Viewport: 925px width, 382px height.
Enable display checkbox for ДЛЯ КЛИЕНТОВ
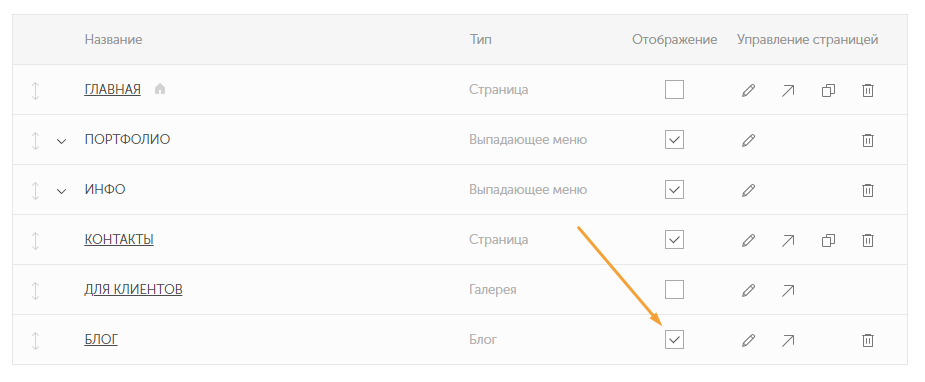point(674,289)
